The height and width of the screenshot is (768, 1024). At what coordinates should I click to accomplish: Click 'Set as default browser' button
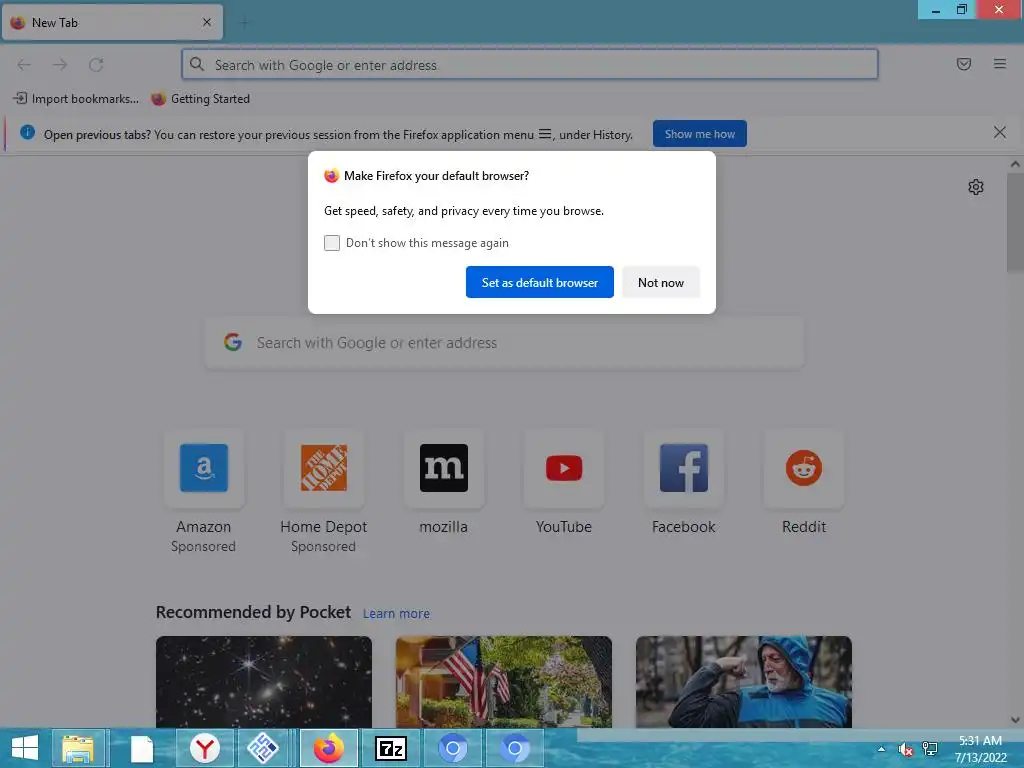click(539, 282)
